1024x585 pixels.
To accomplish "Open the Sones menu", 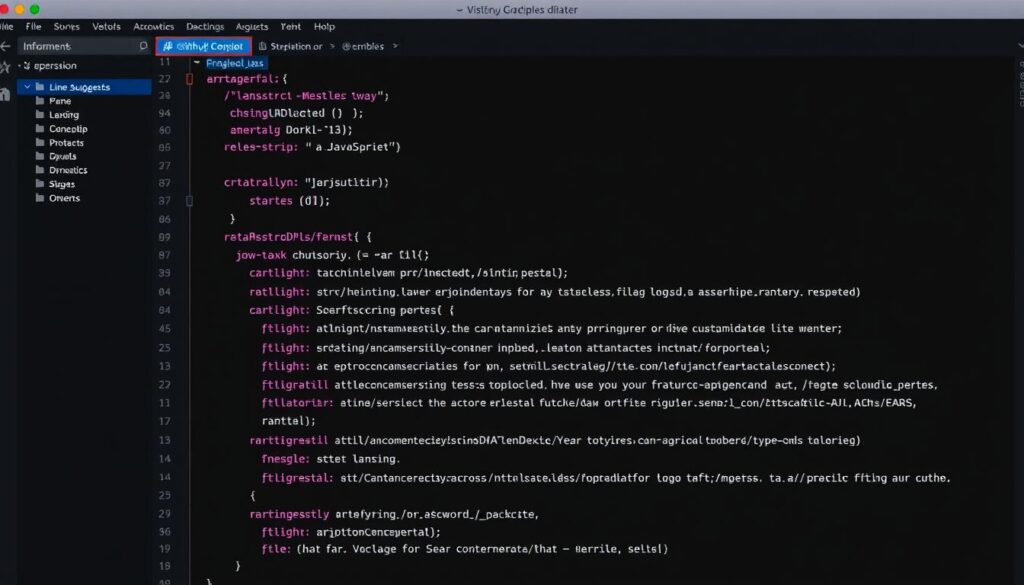I will pyautogui.click(x=67, y=27).
